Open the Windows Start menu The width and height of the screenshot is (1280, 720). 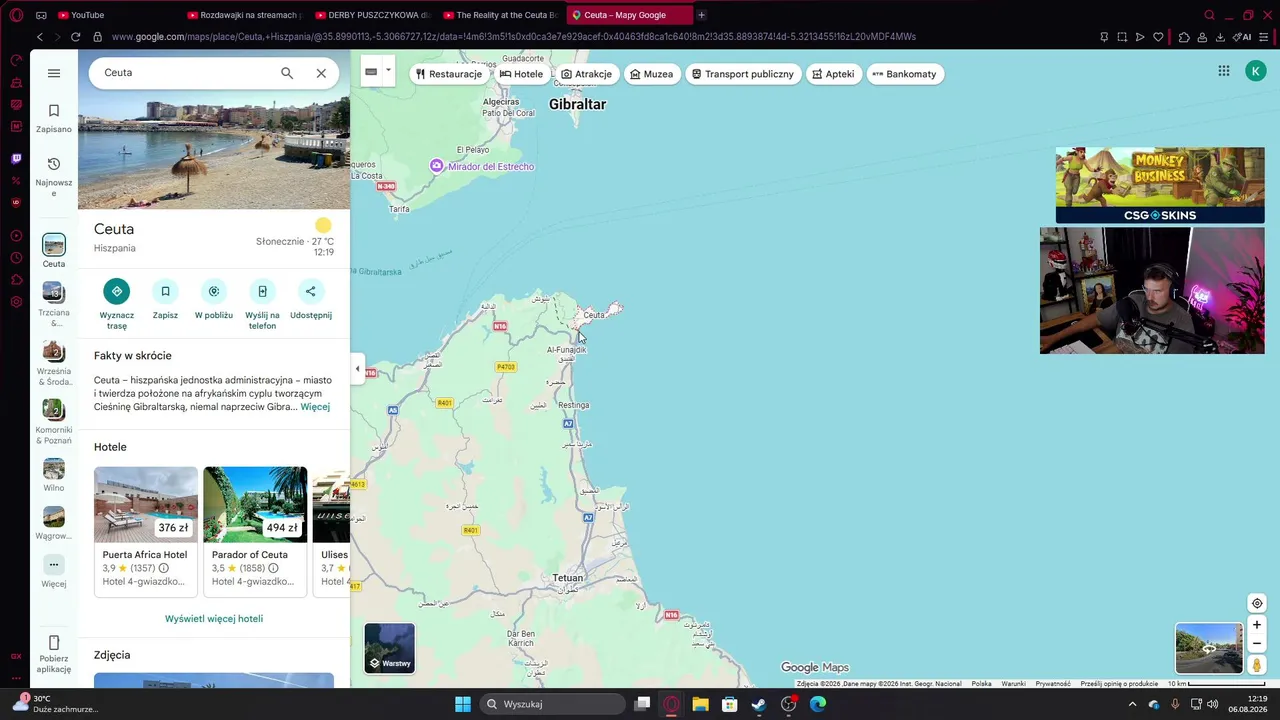pos(463,704)
